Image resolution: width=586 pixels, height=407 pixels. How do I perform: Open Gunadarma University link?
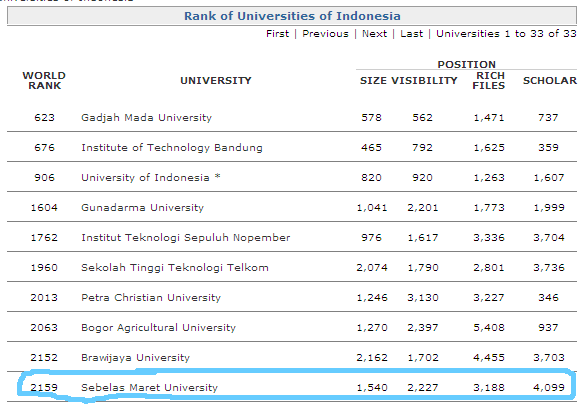(142, 207)
